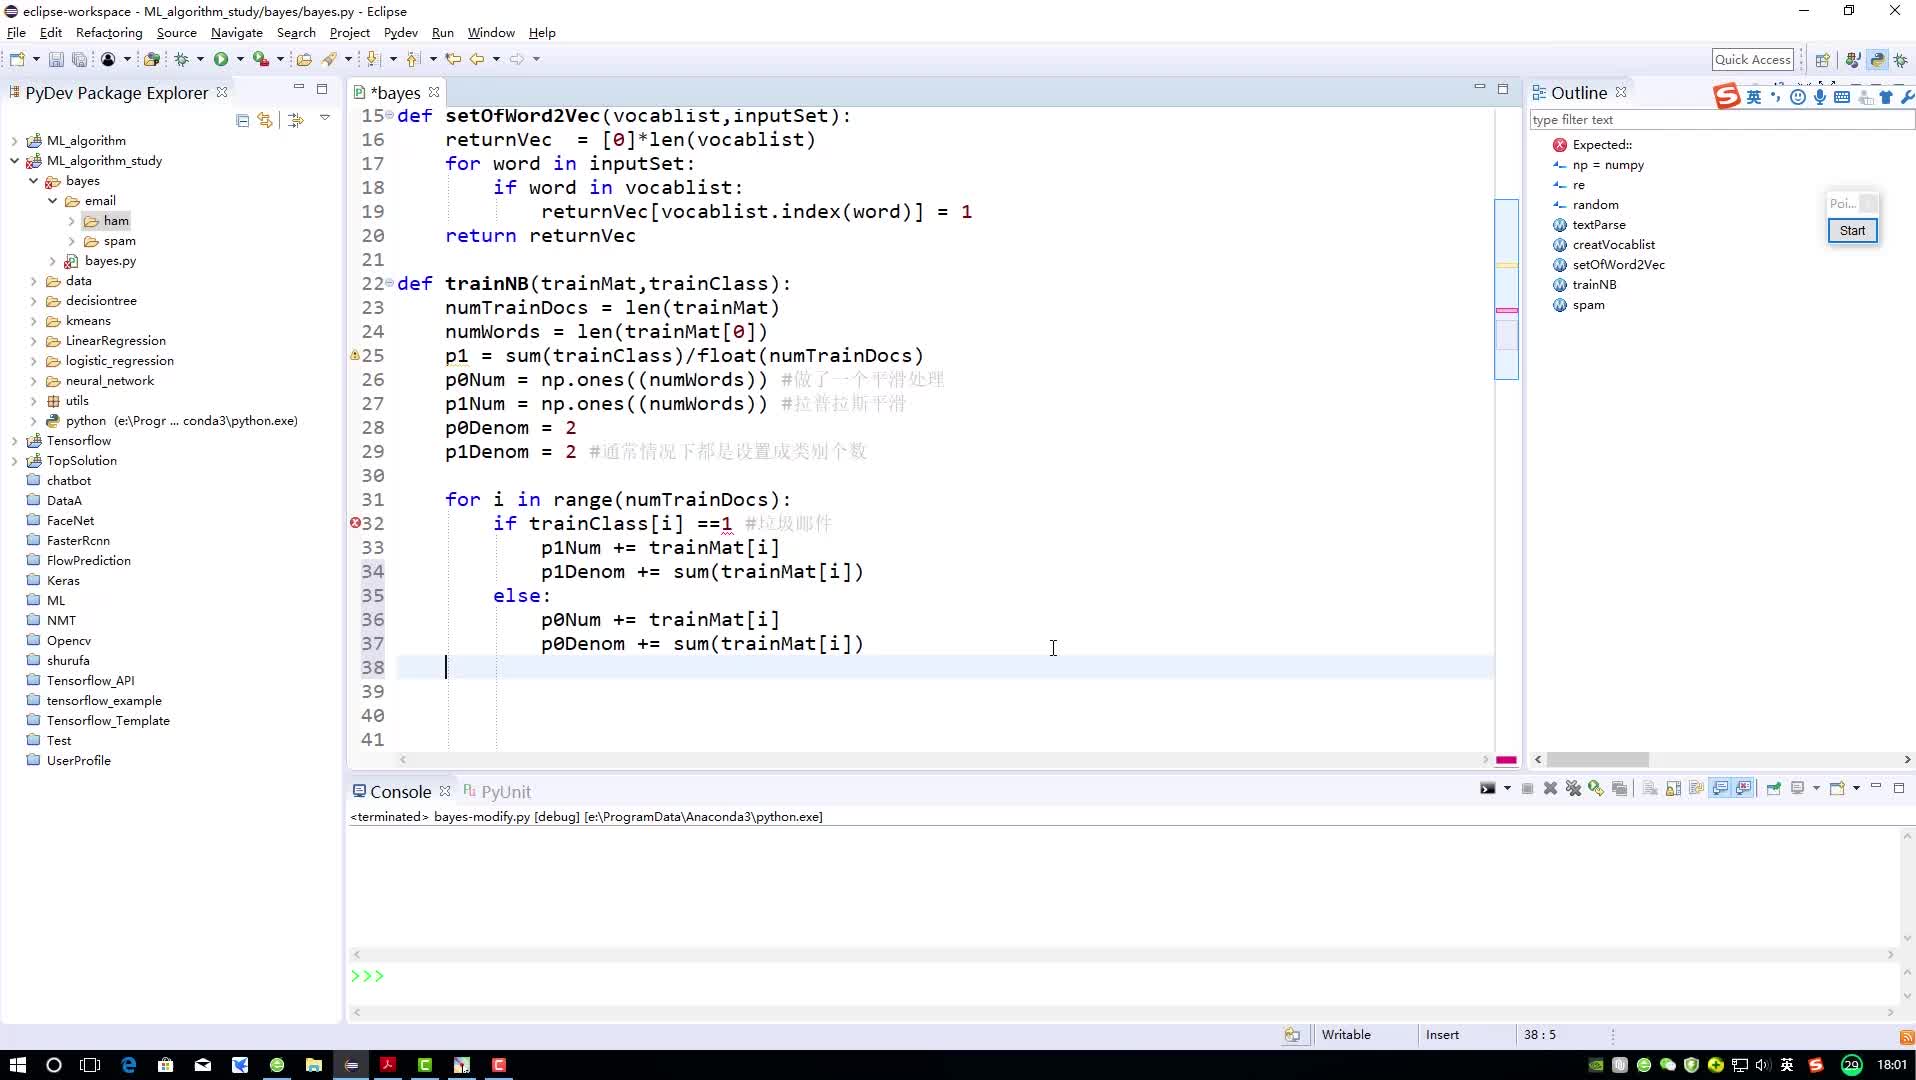Image resolution: width=1916 pixels, height=1080 pixels.
Task: Click Microsoft Edge taskbar icon
Action: coord(128,1065)
